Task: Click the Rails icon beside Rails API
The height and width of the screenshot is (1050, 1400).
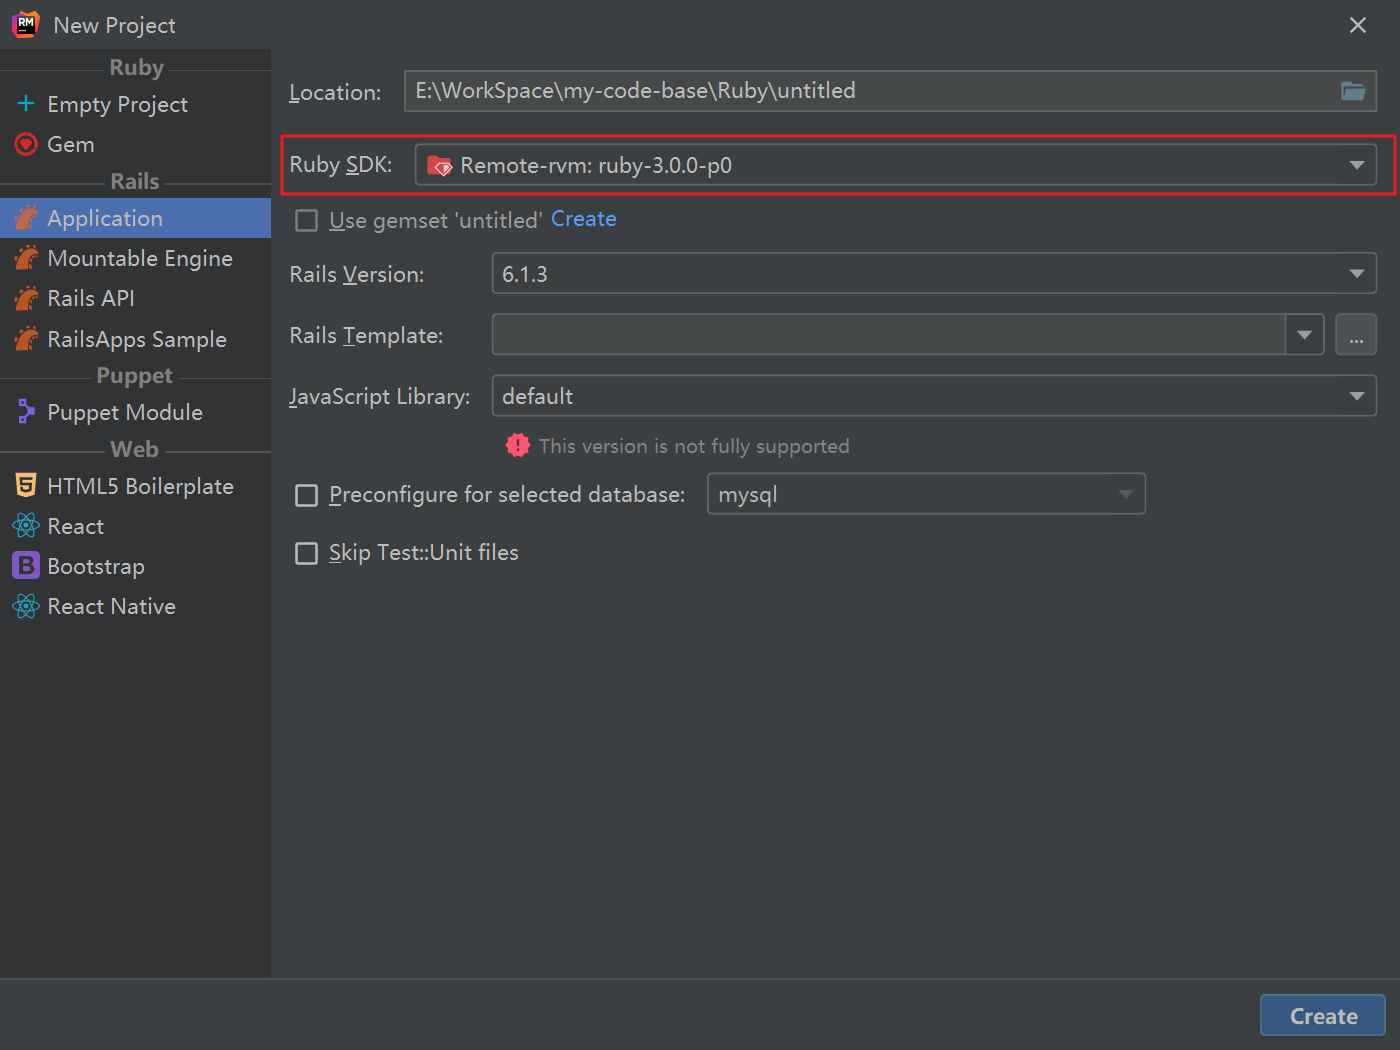Action: pyautogui.click(x=26, y=297)
